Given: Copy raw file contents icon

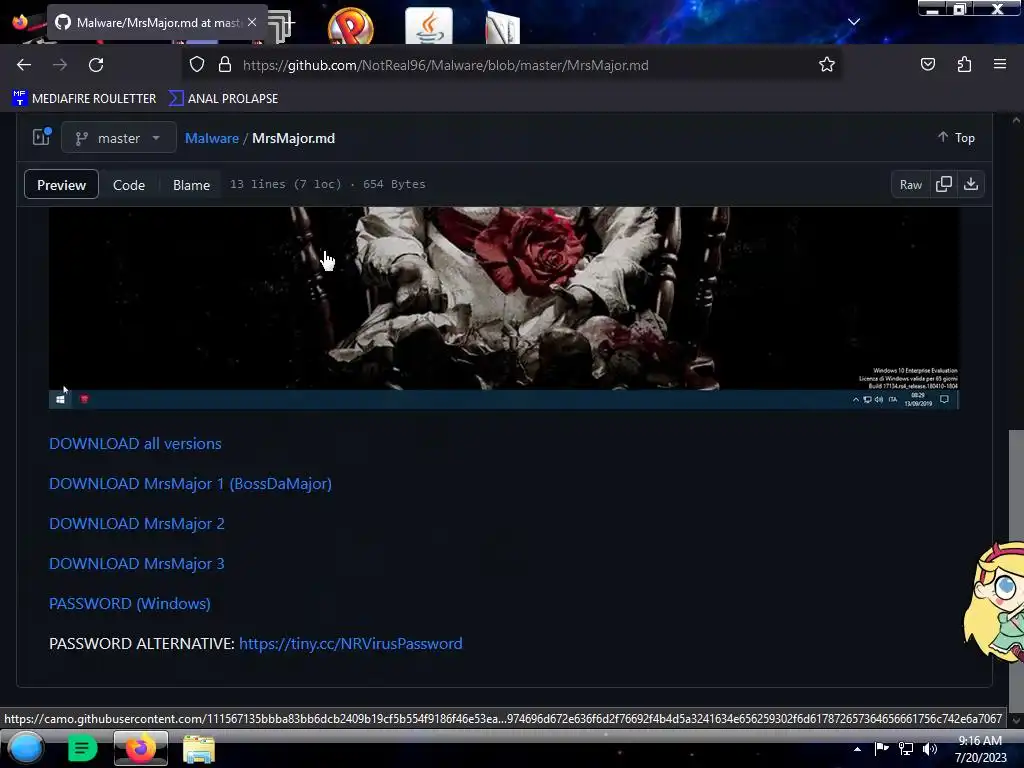Looking at the screenshot, I should click(x=944, y=185).
